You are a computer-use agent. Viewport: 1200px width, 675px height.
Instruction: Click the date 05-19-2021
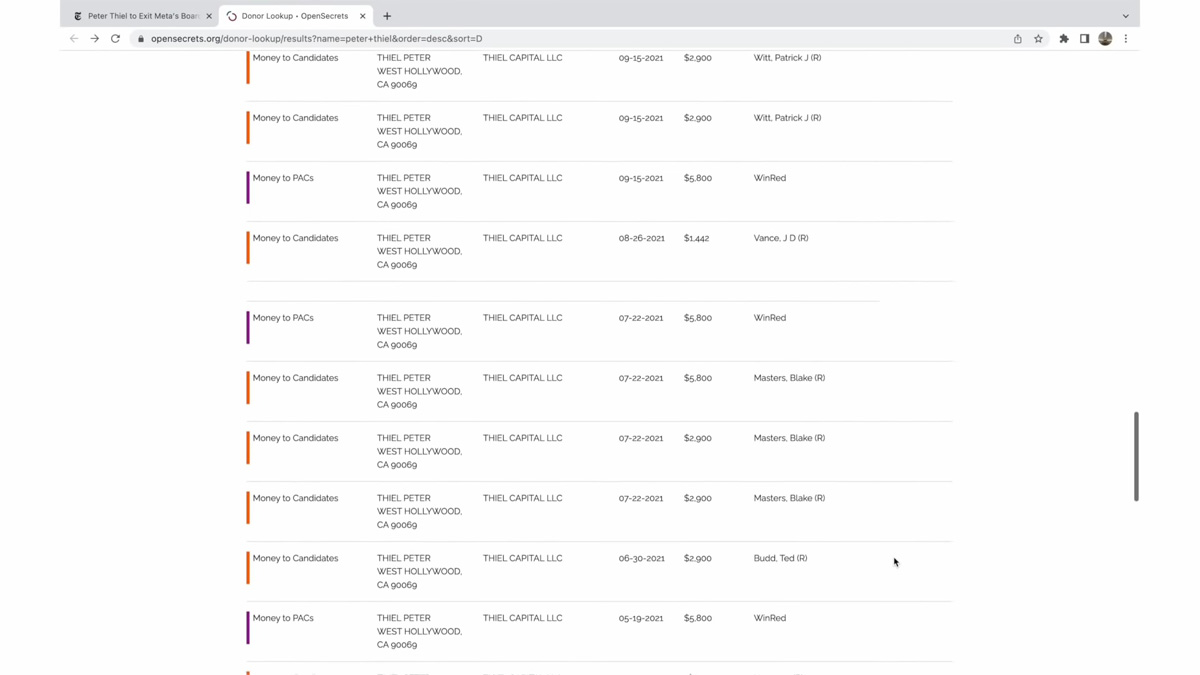[641, 618]
